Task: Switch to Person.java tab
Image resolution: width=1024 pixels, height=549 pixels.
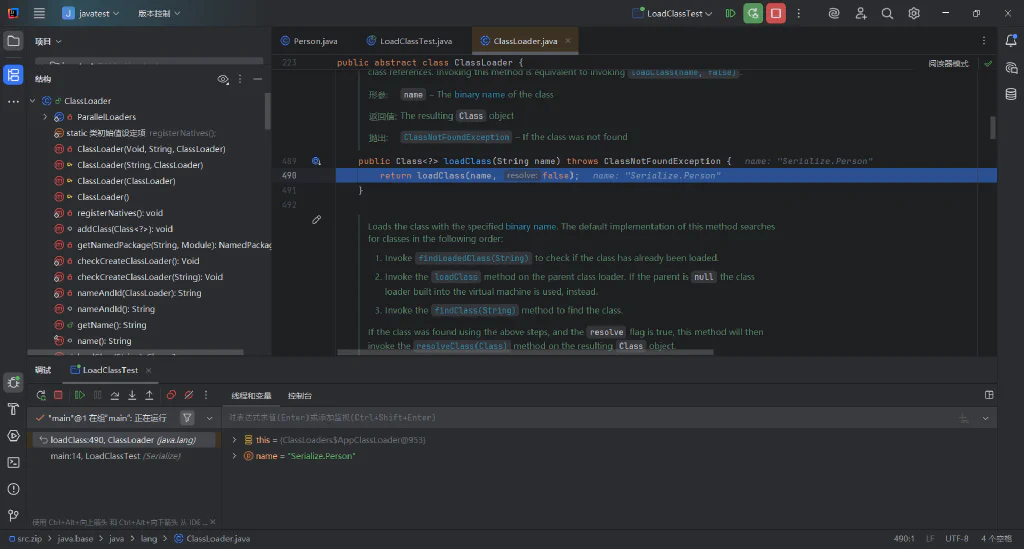Action: 309,41
